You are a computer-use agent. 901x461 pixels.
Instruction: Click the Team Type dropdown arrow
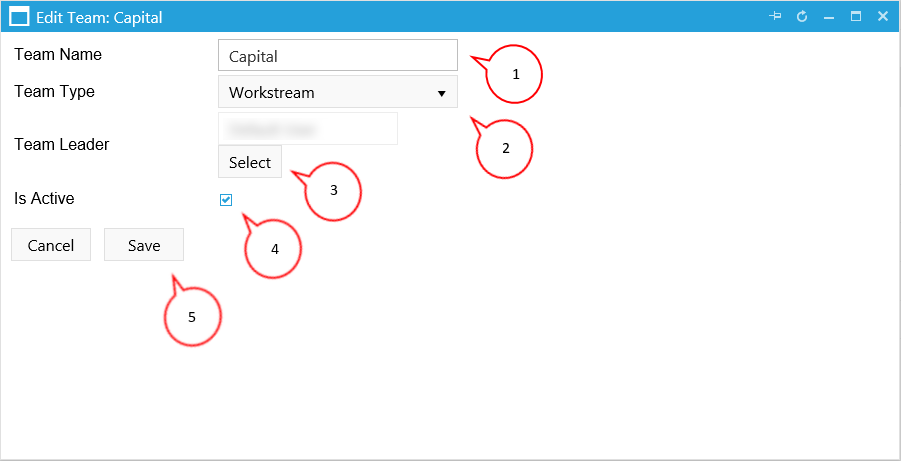[441, 93]
